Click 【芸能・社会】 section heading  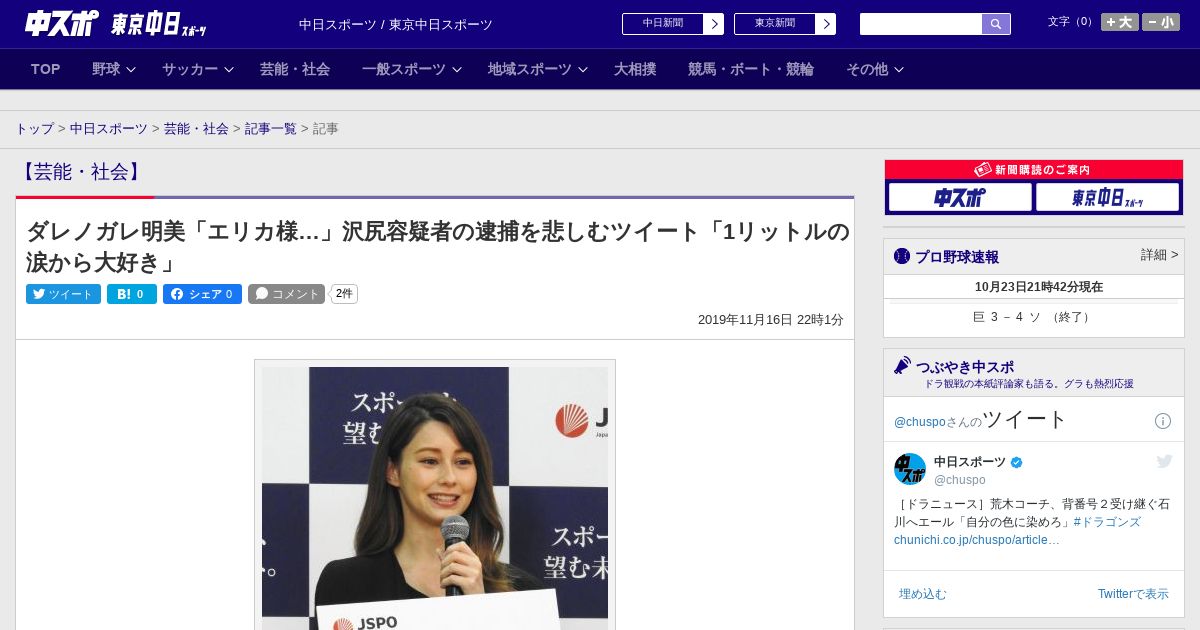pyautogui.click(x=81, y=172)
